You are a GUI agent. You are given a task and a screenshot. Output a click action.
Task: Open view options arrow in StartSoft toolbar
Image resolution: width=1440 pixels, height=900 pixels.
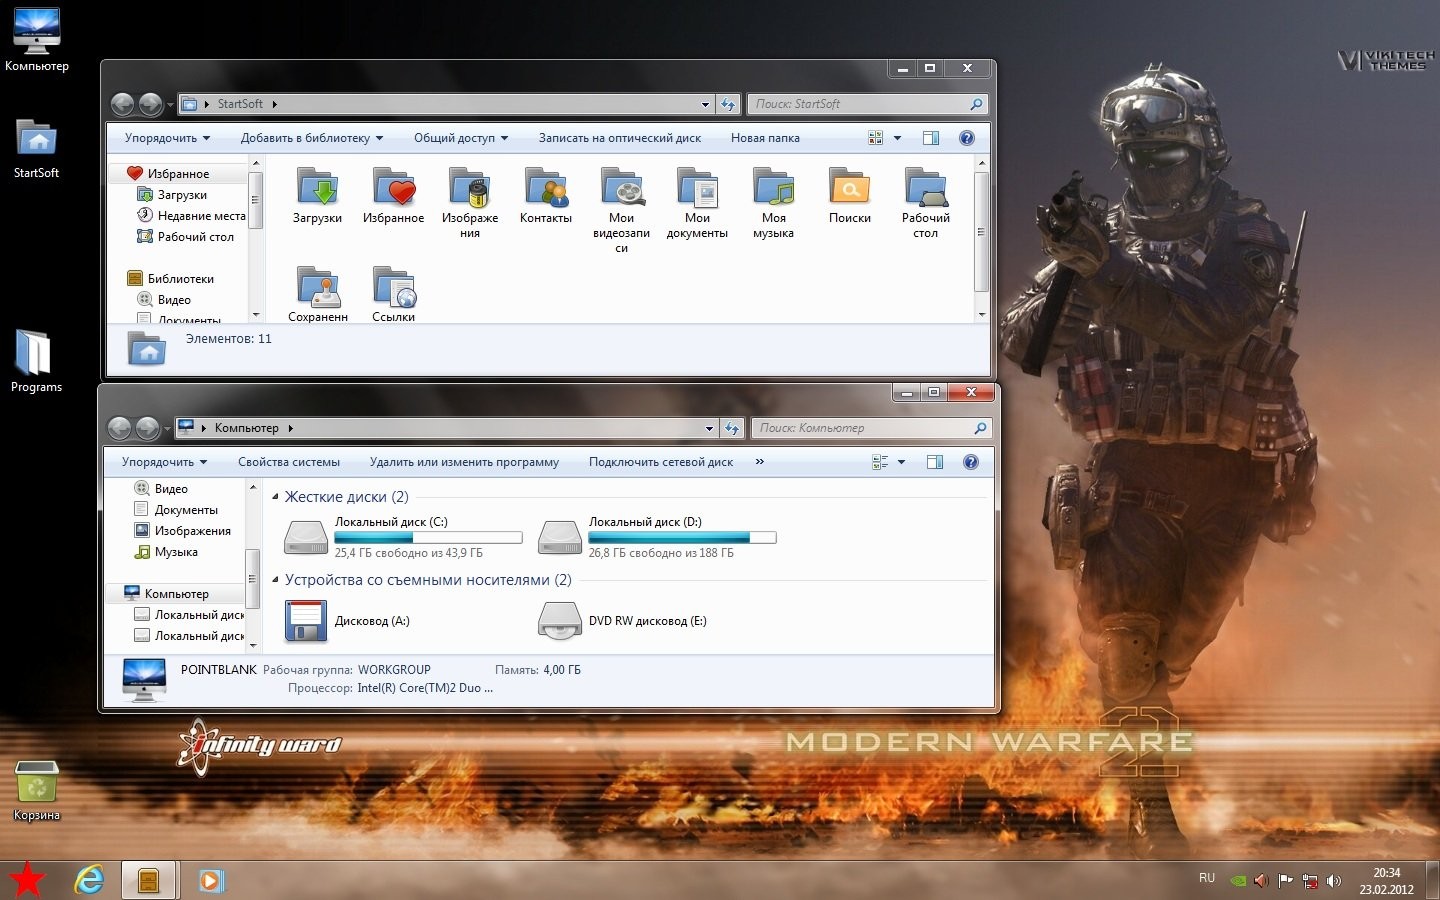(897, 138)
